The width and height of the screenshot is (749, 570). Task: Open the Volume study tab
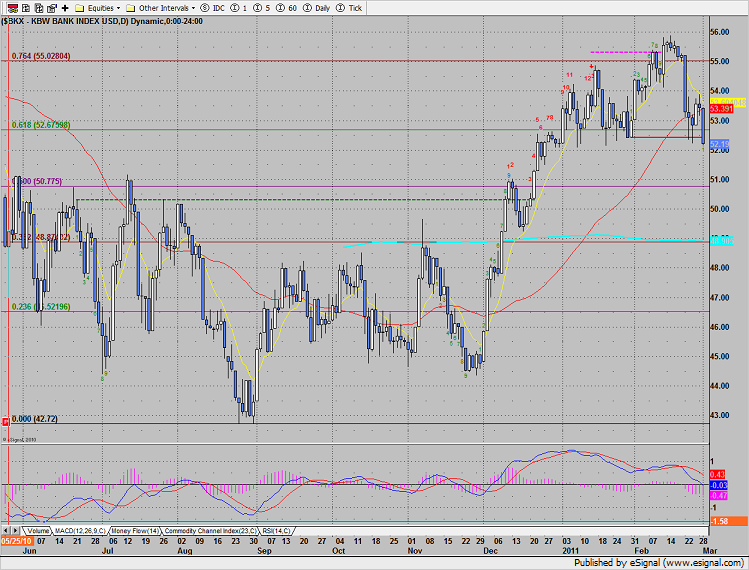click(x=38, y=531)
